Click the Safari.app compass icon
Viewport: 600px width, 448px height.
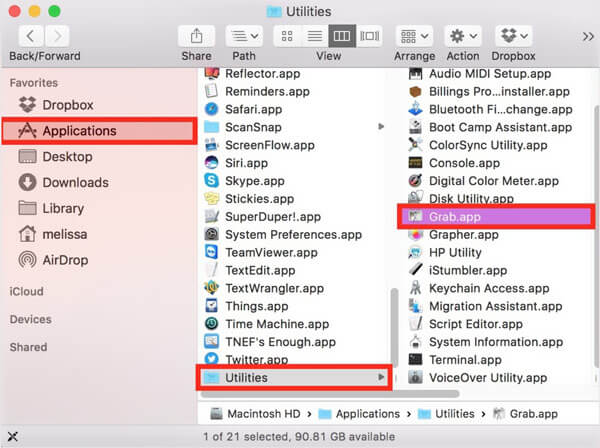tap(212, 109)
